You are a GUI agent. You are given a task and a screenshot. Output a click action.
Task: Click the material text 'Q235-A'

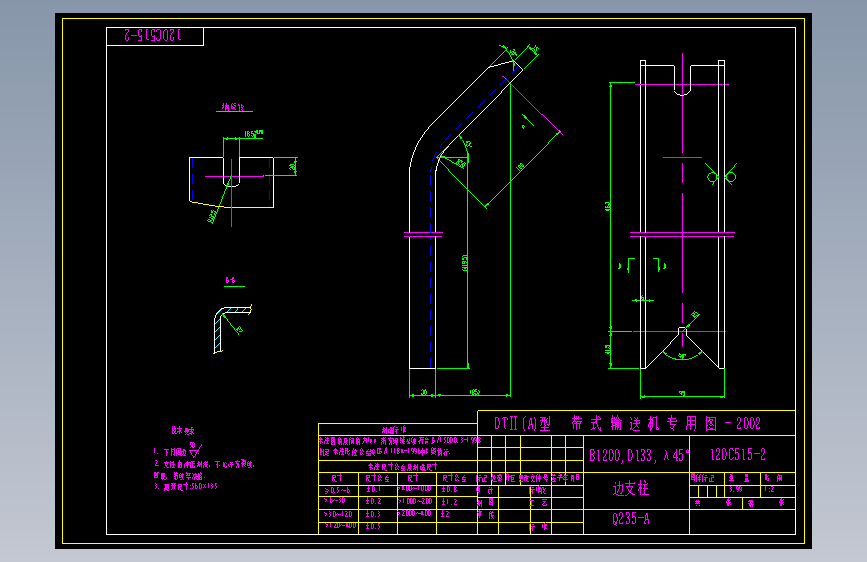(x=630, y=519)
